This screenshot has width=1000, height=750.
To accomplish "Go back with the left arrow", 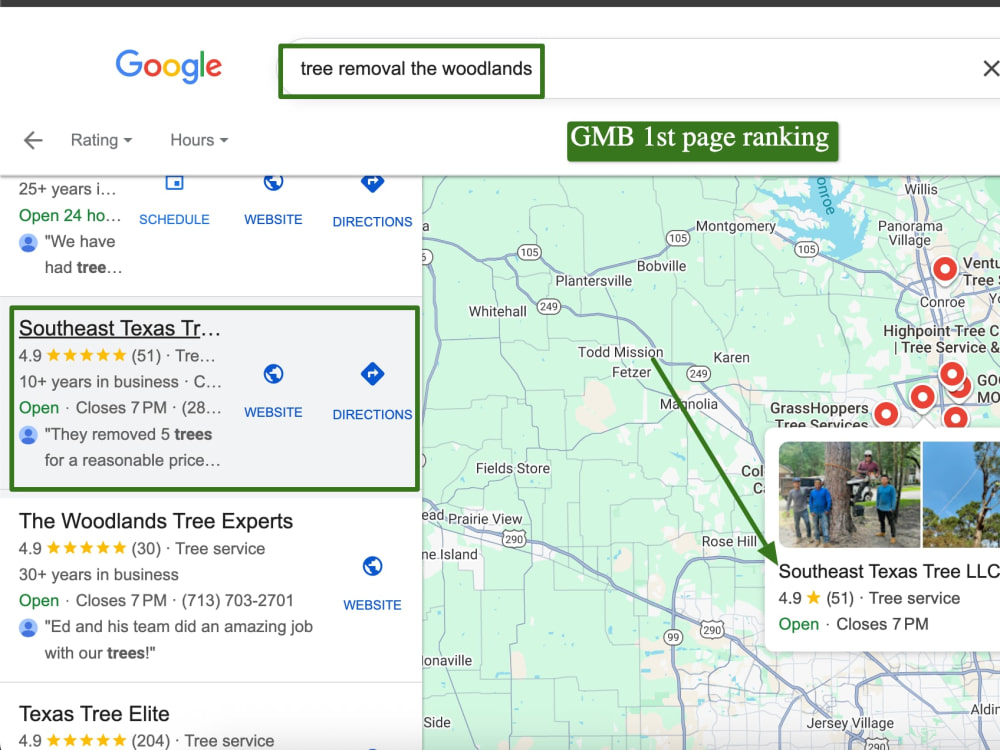I will (33, 140).
